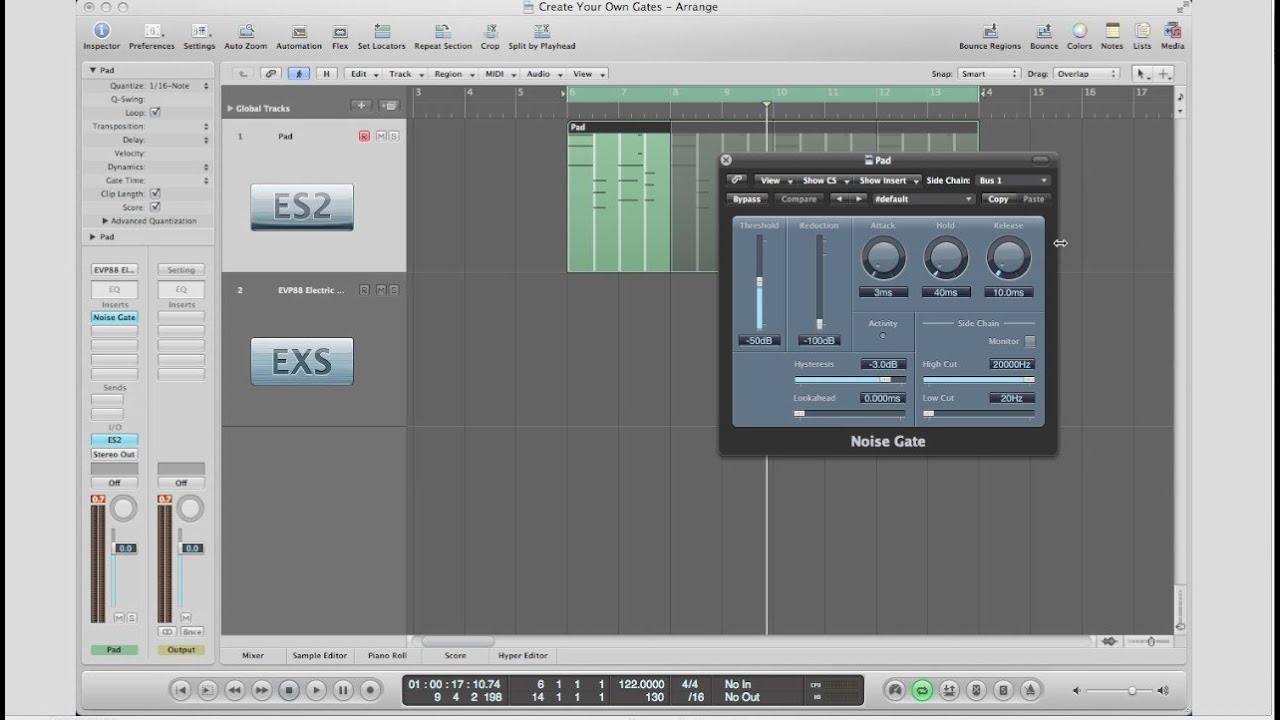Open the Quantize 1/16-Note popup
This screenshot has height=720, width=1280.
[x=178, y=86]
